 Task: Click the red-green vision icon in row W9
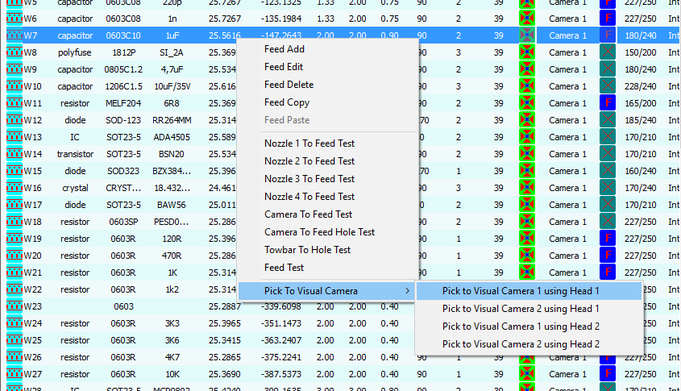(x=527, y=70)
